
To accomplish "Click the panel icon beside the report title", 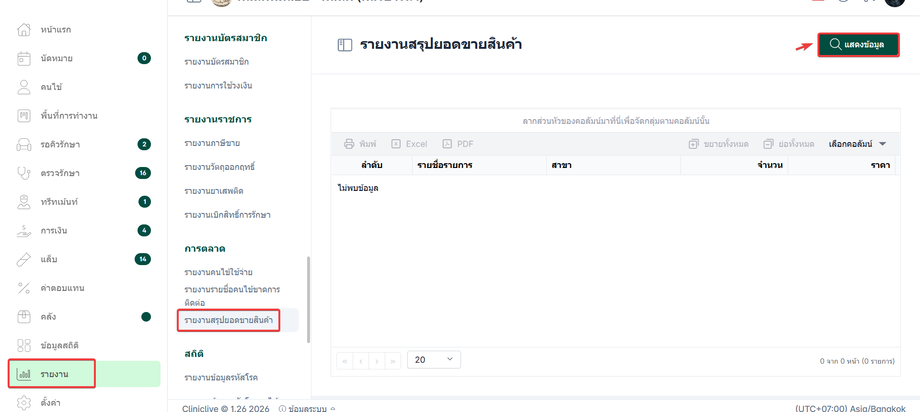I will [x=344, y=45].
